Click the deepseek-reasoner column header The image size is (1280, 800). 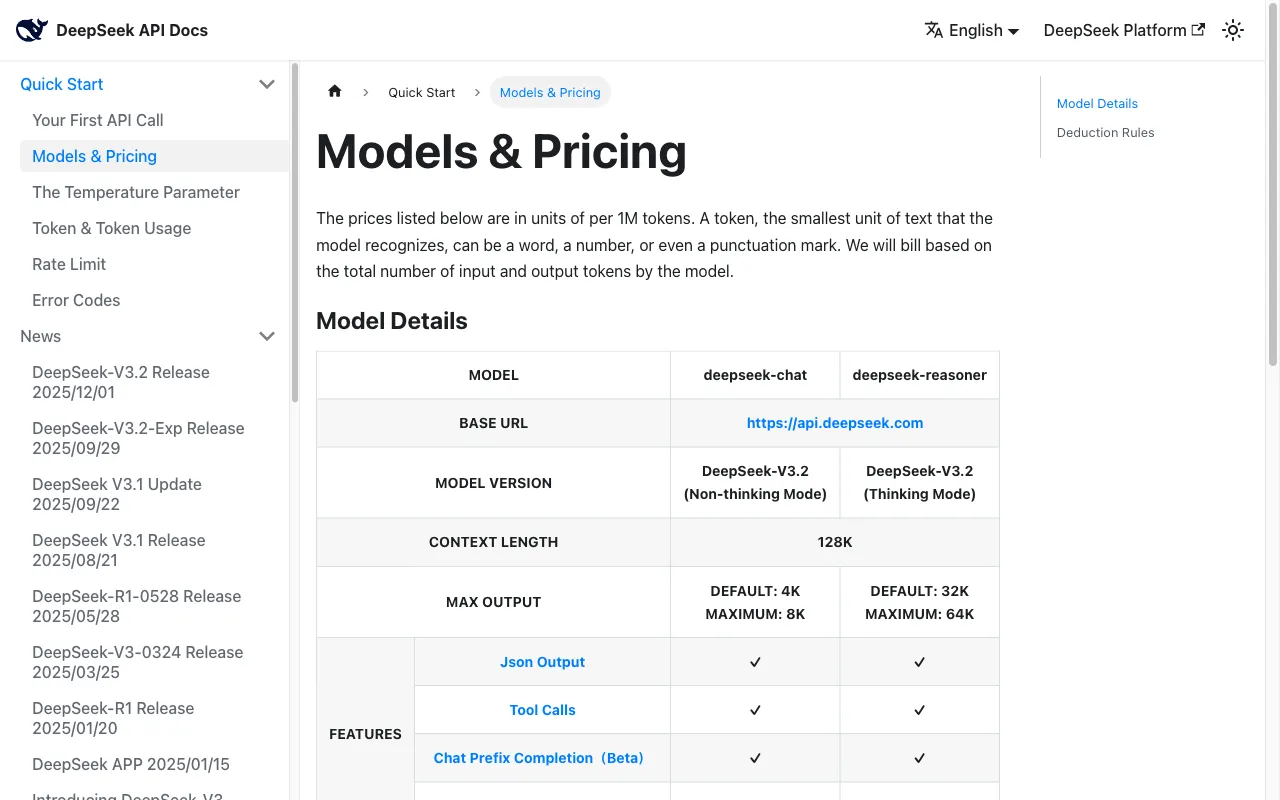pos(920,375)
